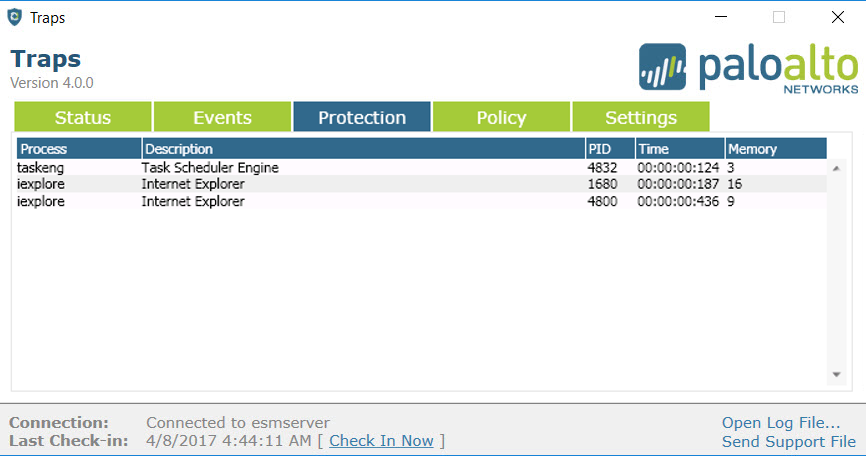Click the Task Scheduler Engine description
Image resolution: width=866 pixels, height=456 pixels.
click(210, 167)
